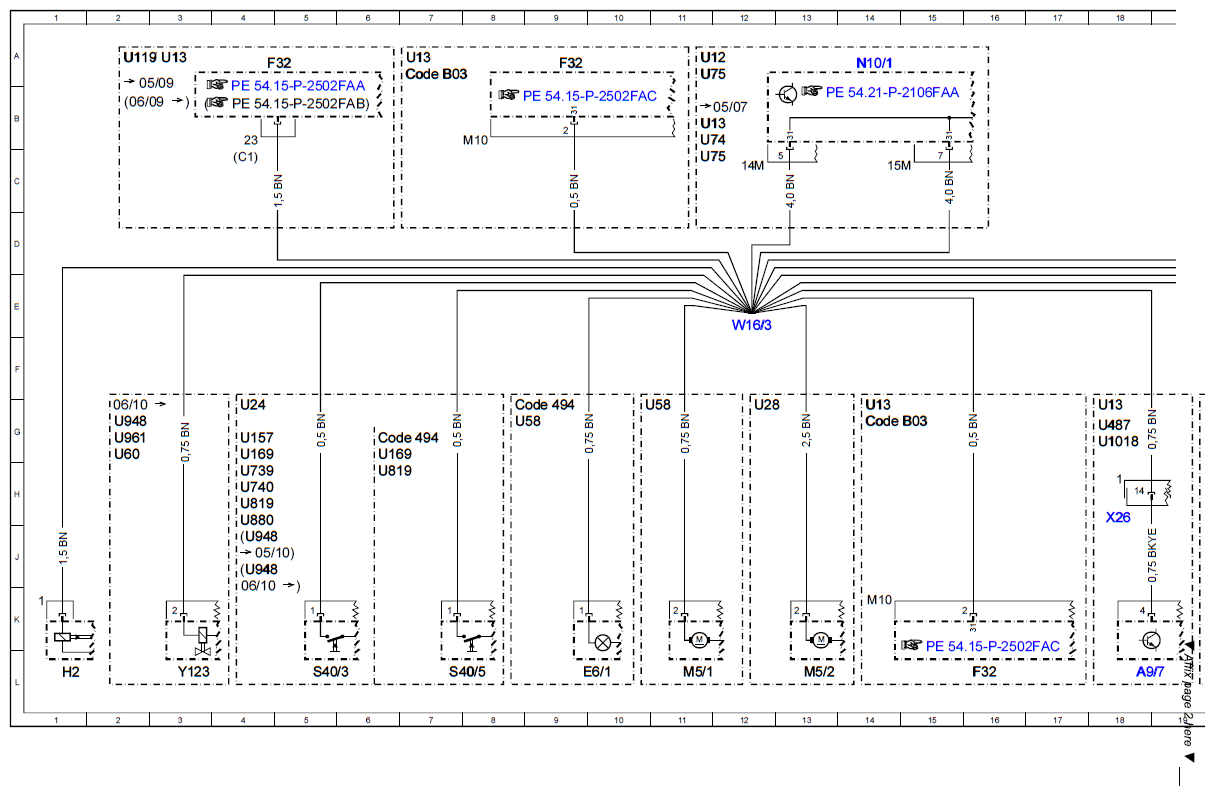Click the U119 U13 heading text
This screenshot has height=795, width=1214.
tap(155, 58)
